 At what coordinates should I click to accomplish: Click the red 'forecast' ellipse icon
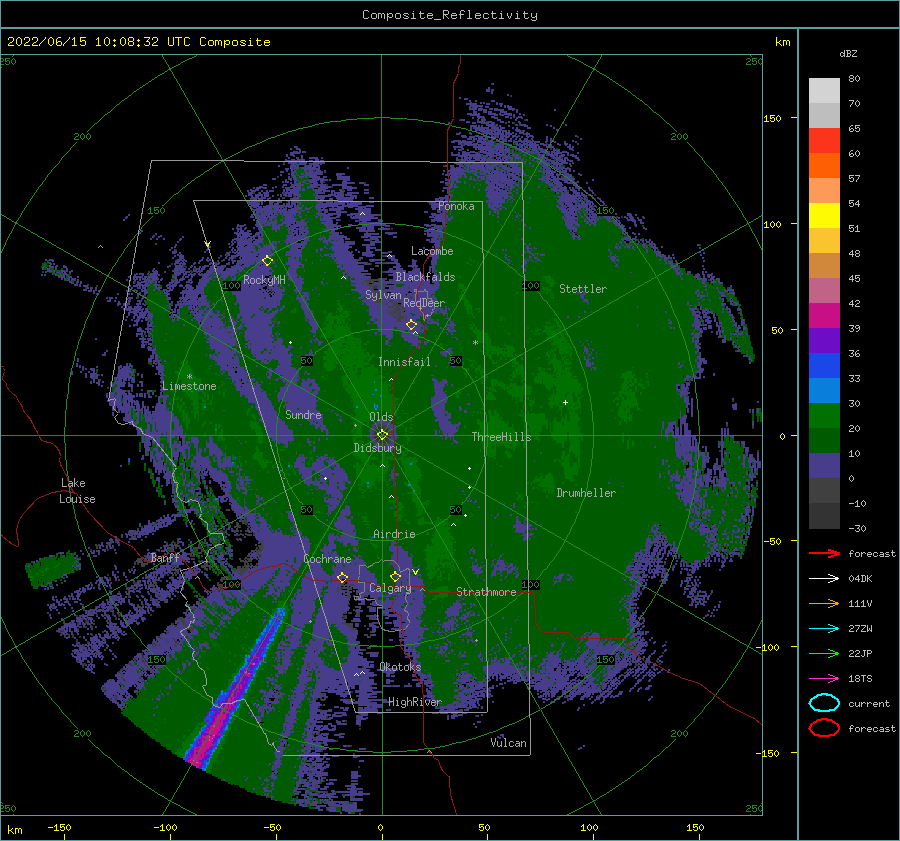(x=824, y=728)
